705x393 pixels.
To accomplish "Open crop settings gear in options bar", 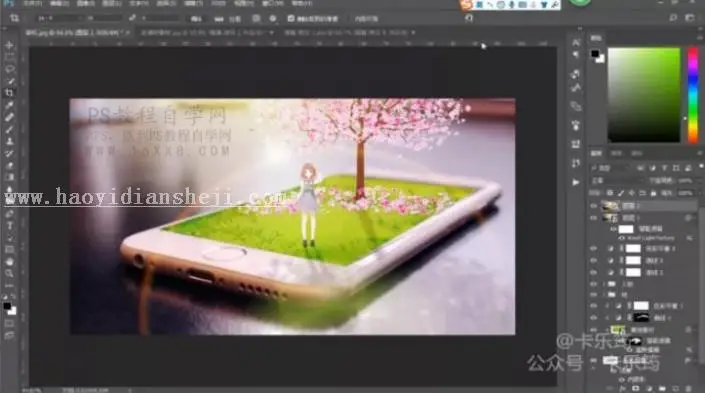I will pyautogui.click(x=273, y=18).
